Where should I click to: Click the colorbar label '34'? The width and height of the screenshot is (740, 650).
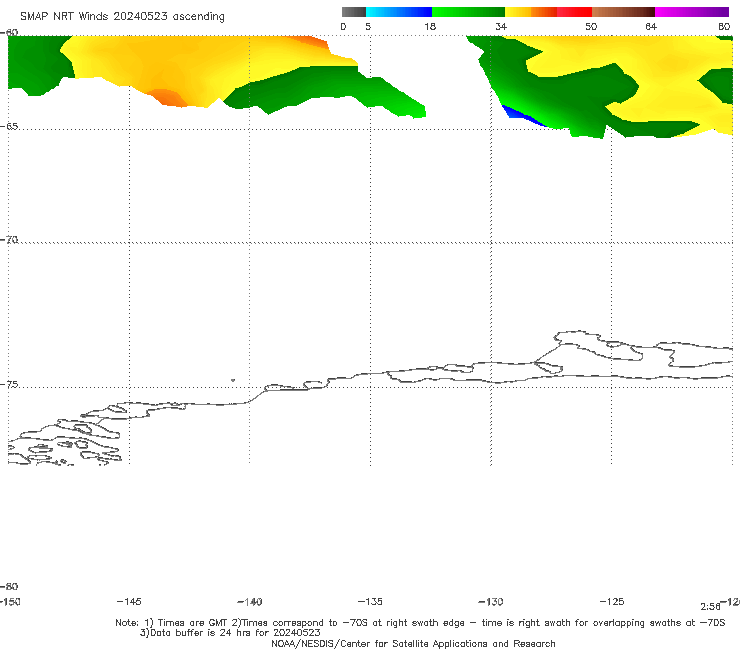(501, 27)
